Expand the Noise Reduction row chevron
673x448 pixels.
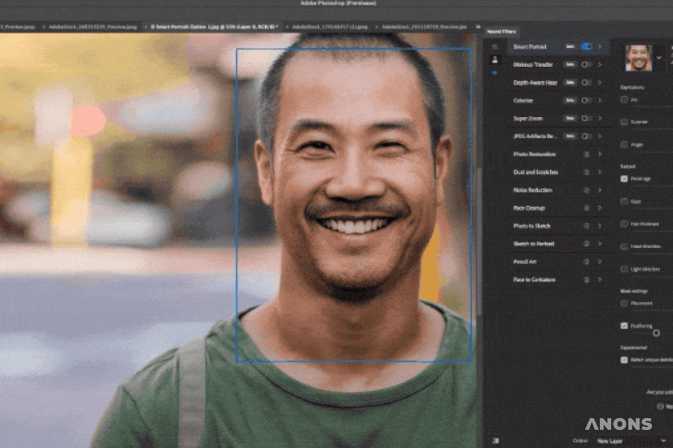point(600,190)
